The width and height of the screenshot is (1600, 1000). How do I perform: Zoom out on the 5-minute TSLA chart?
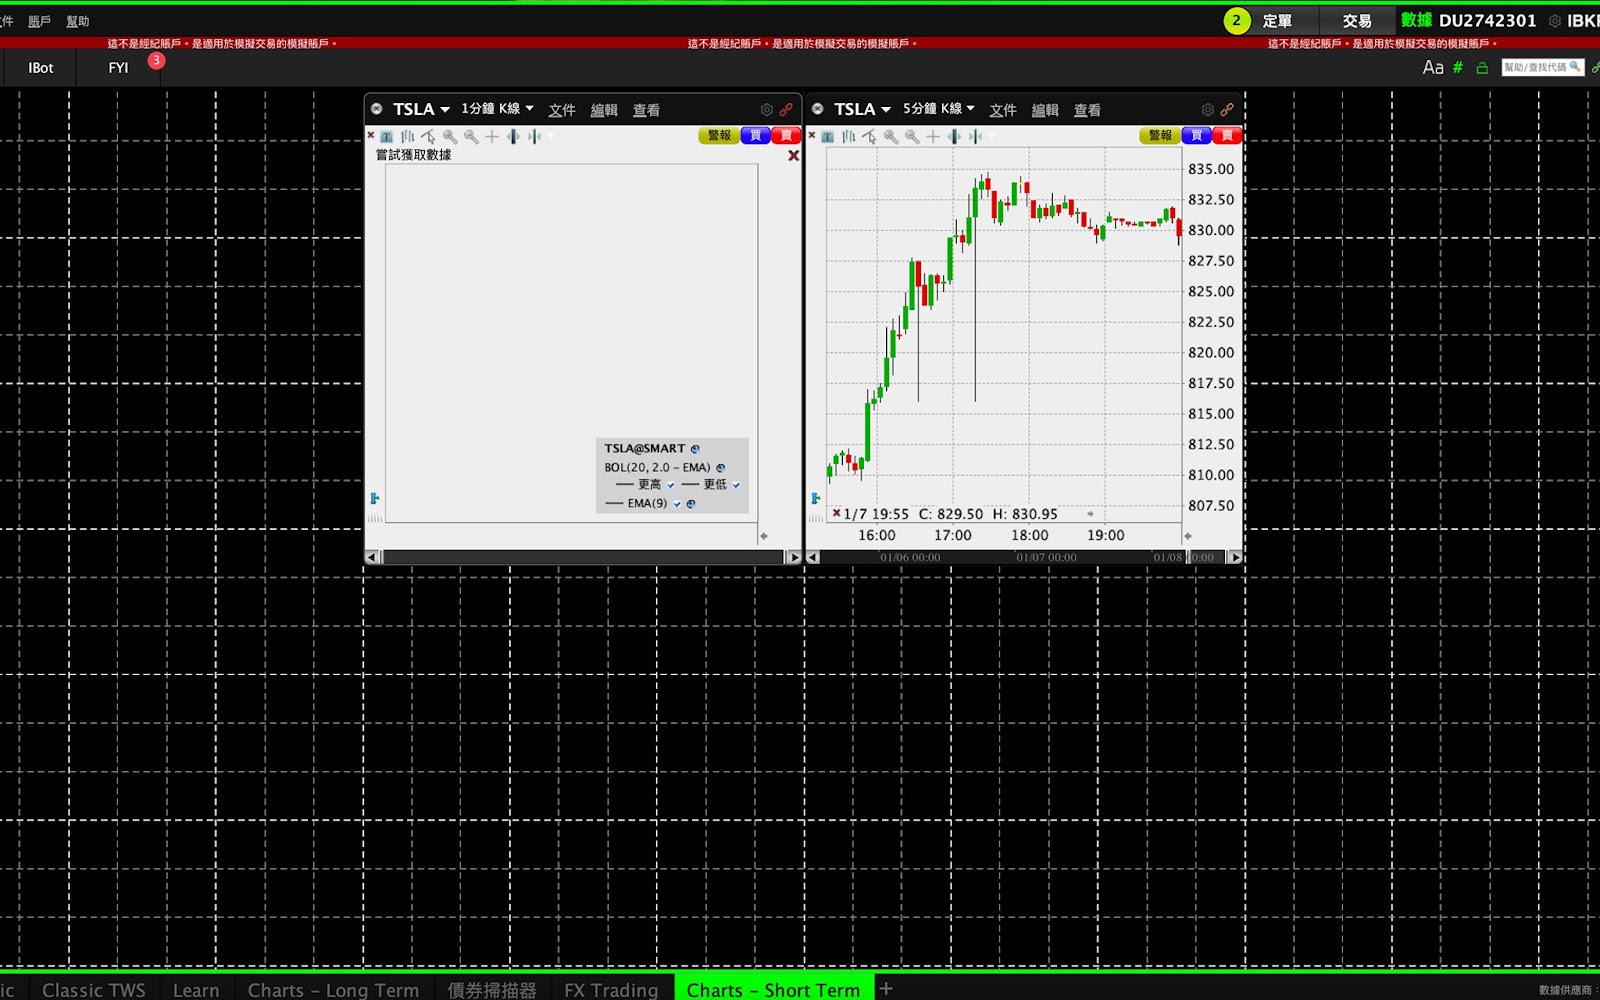coord(912,137)
